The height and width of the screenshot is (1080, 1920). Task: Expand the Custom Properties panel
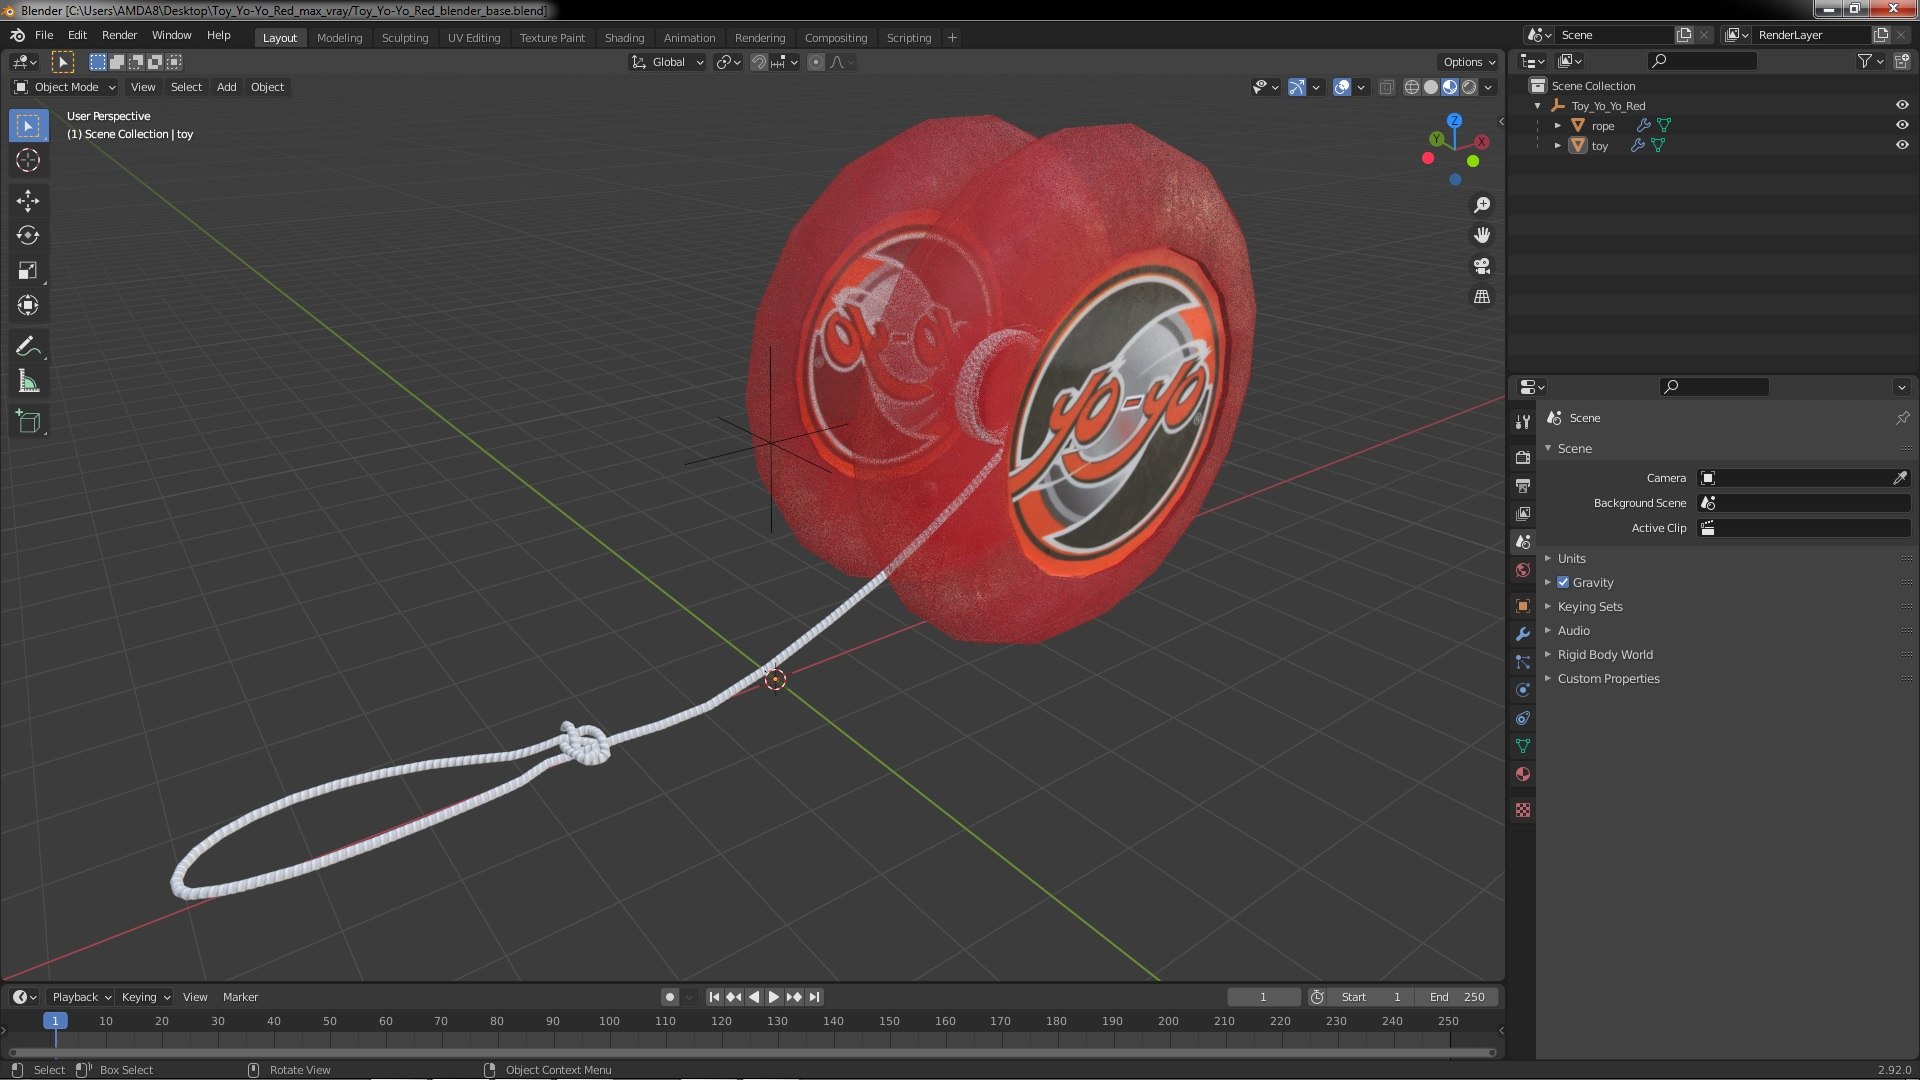point(1607,679)
